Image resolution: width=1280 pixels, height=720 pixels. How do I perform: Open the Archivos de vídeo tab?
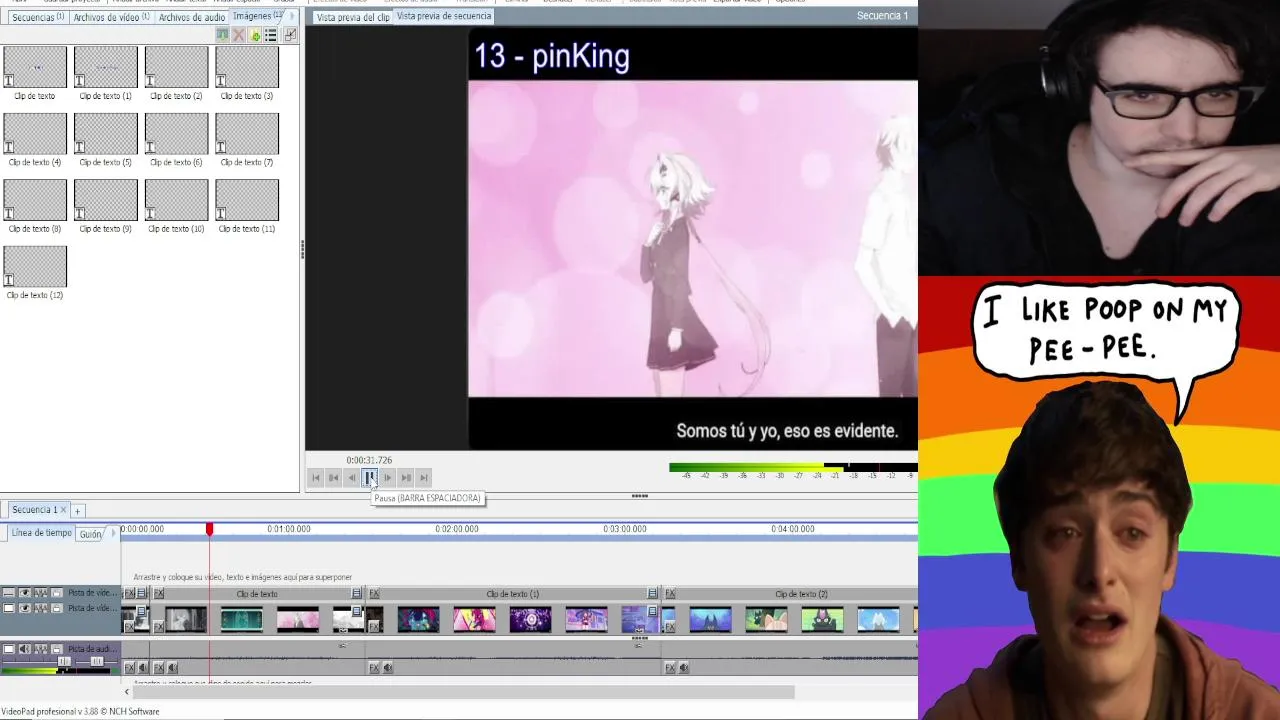111,17
